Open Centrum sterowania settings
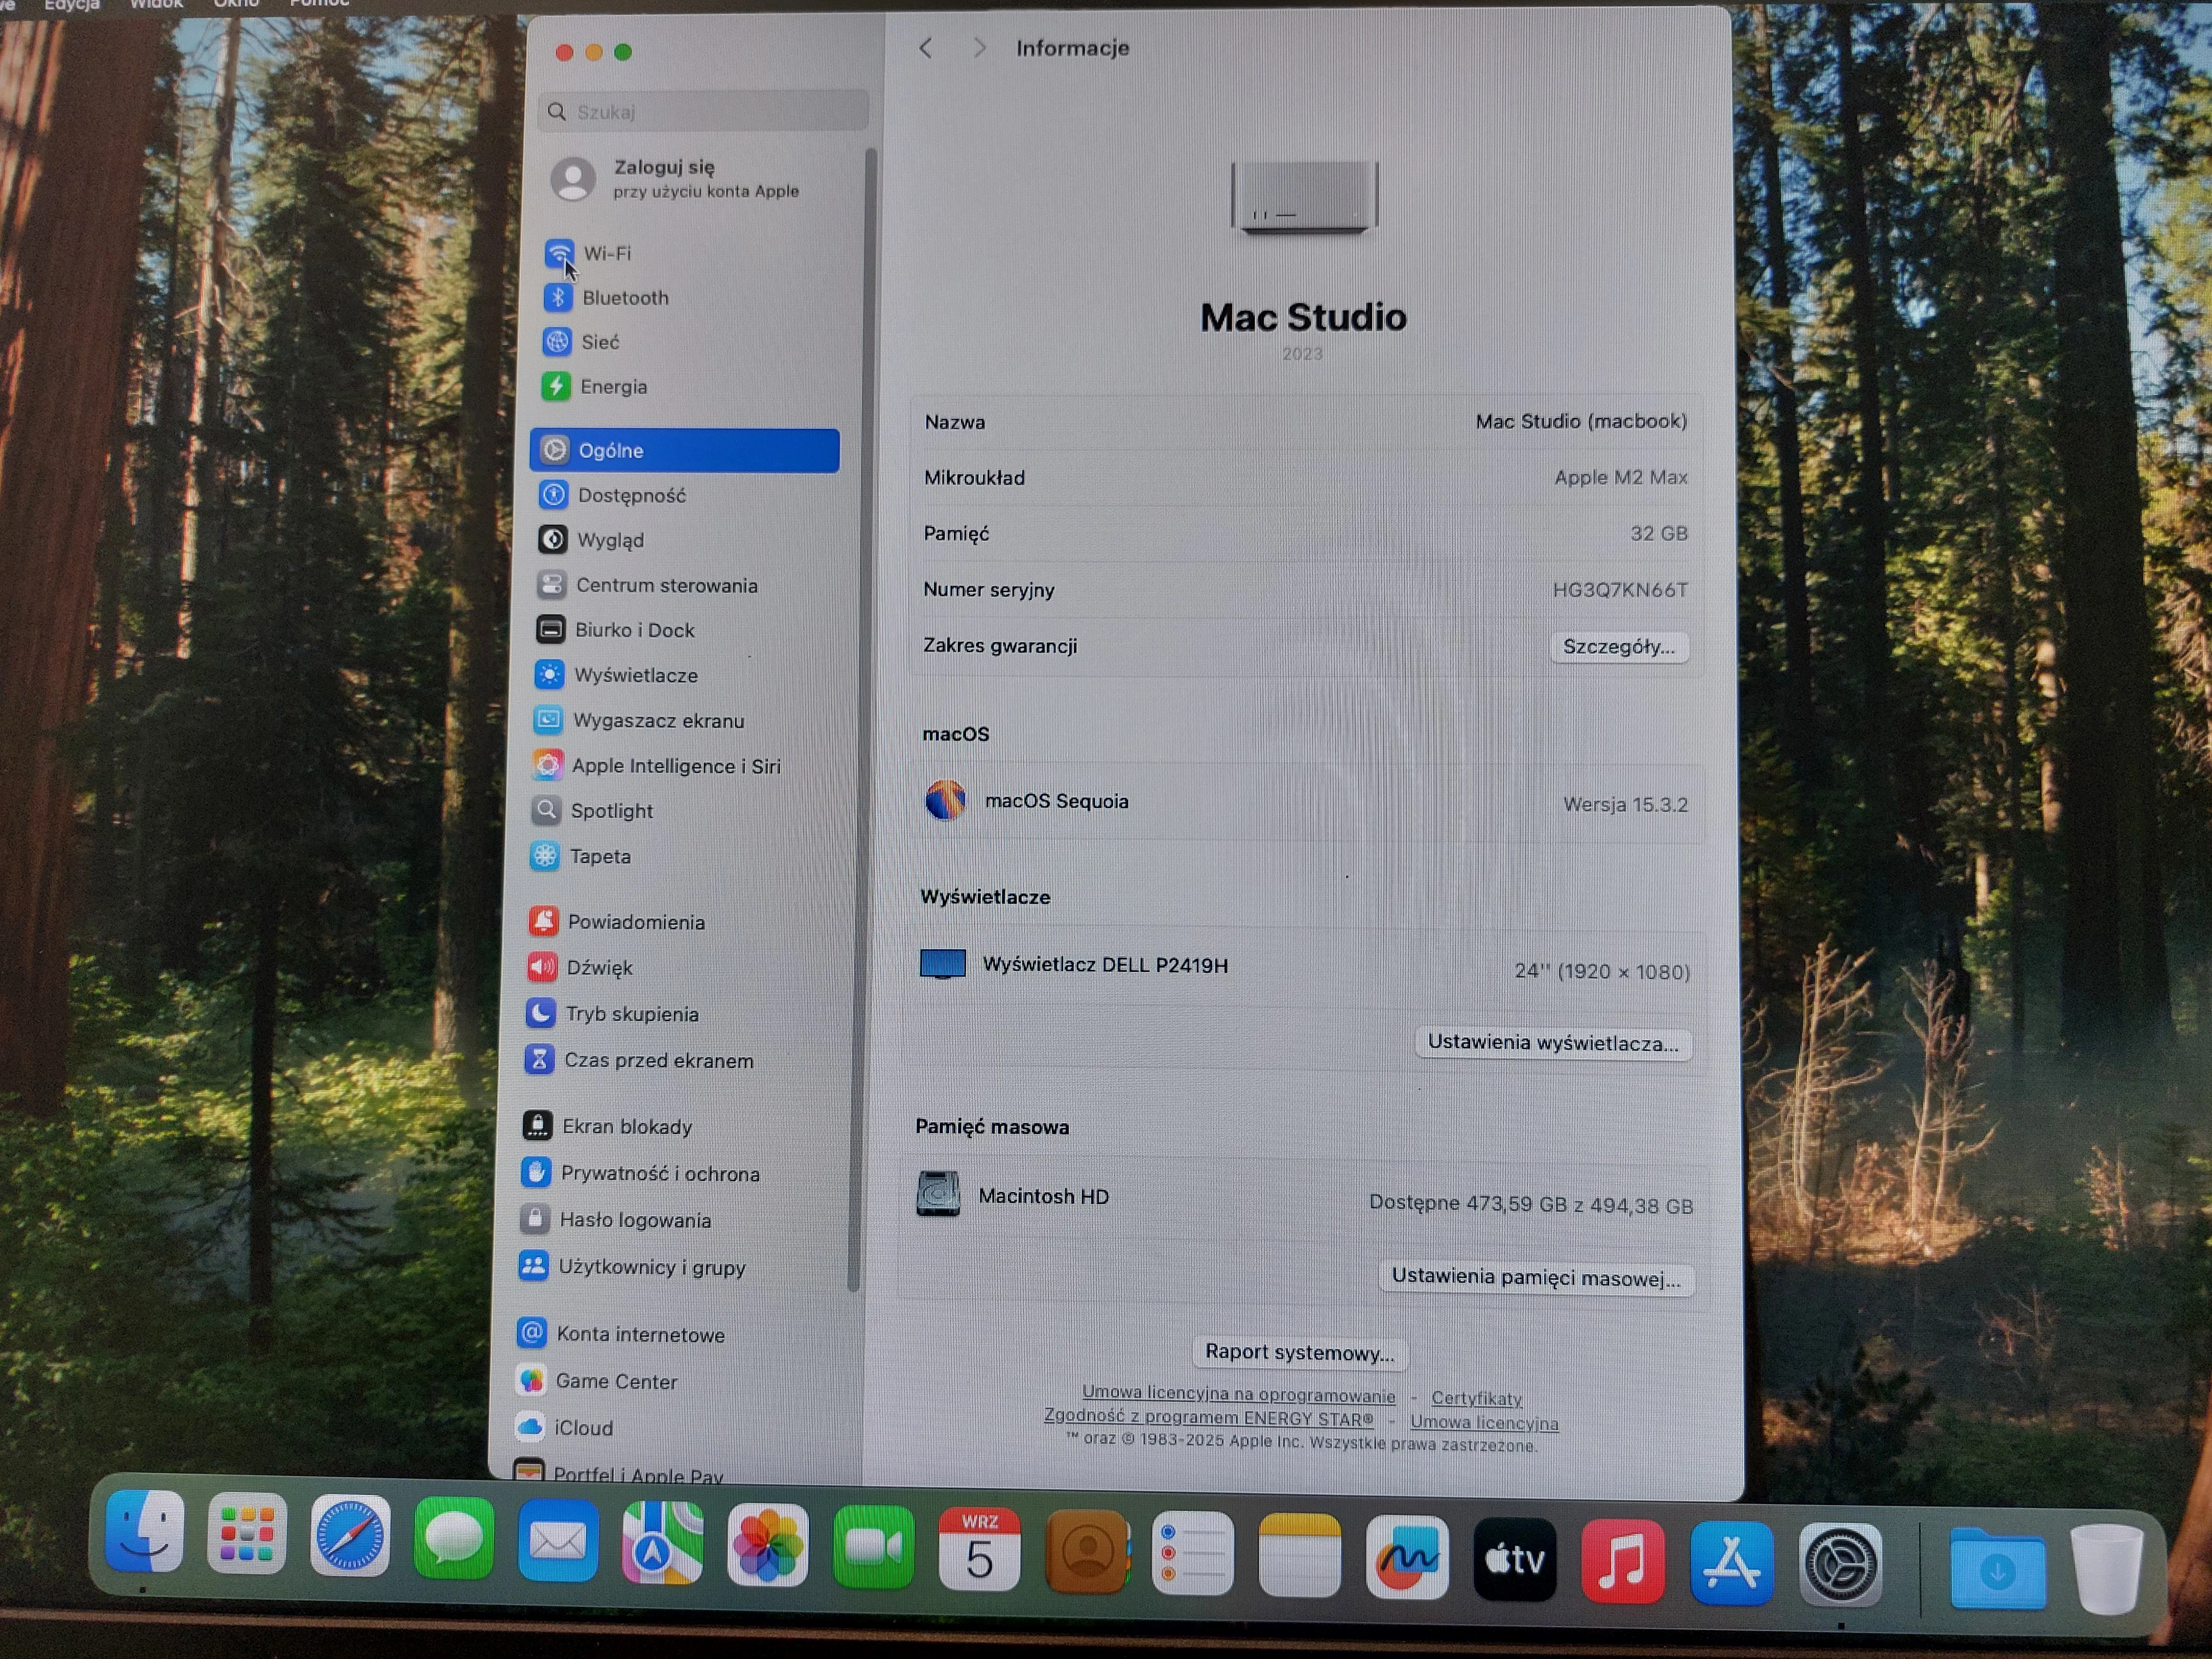The height and width of the screenshot is (1659, 2212). coord(648,585)
